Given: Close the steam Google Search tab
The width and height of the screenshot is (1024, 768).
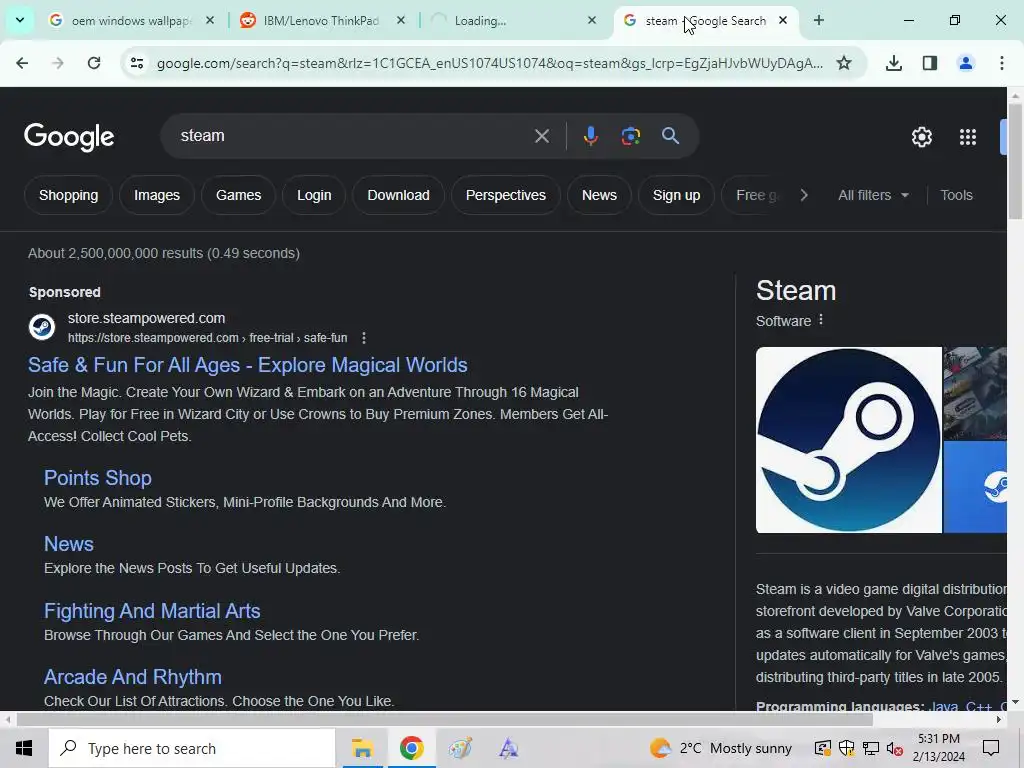Looking at the screenshot, I should pyautogui.click(x=783, y=20).
